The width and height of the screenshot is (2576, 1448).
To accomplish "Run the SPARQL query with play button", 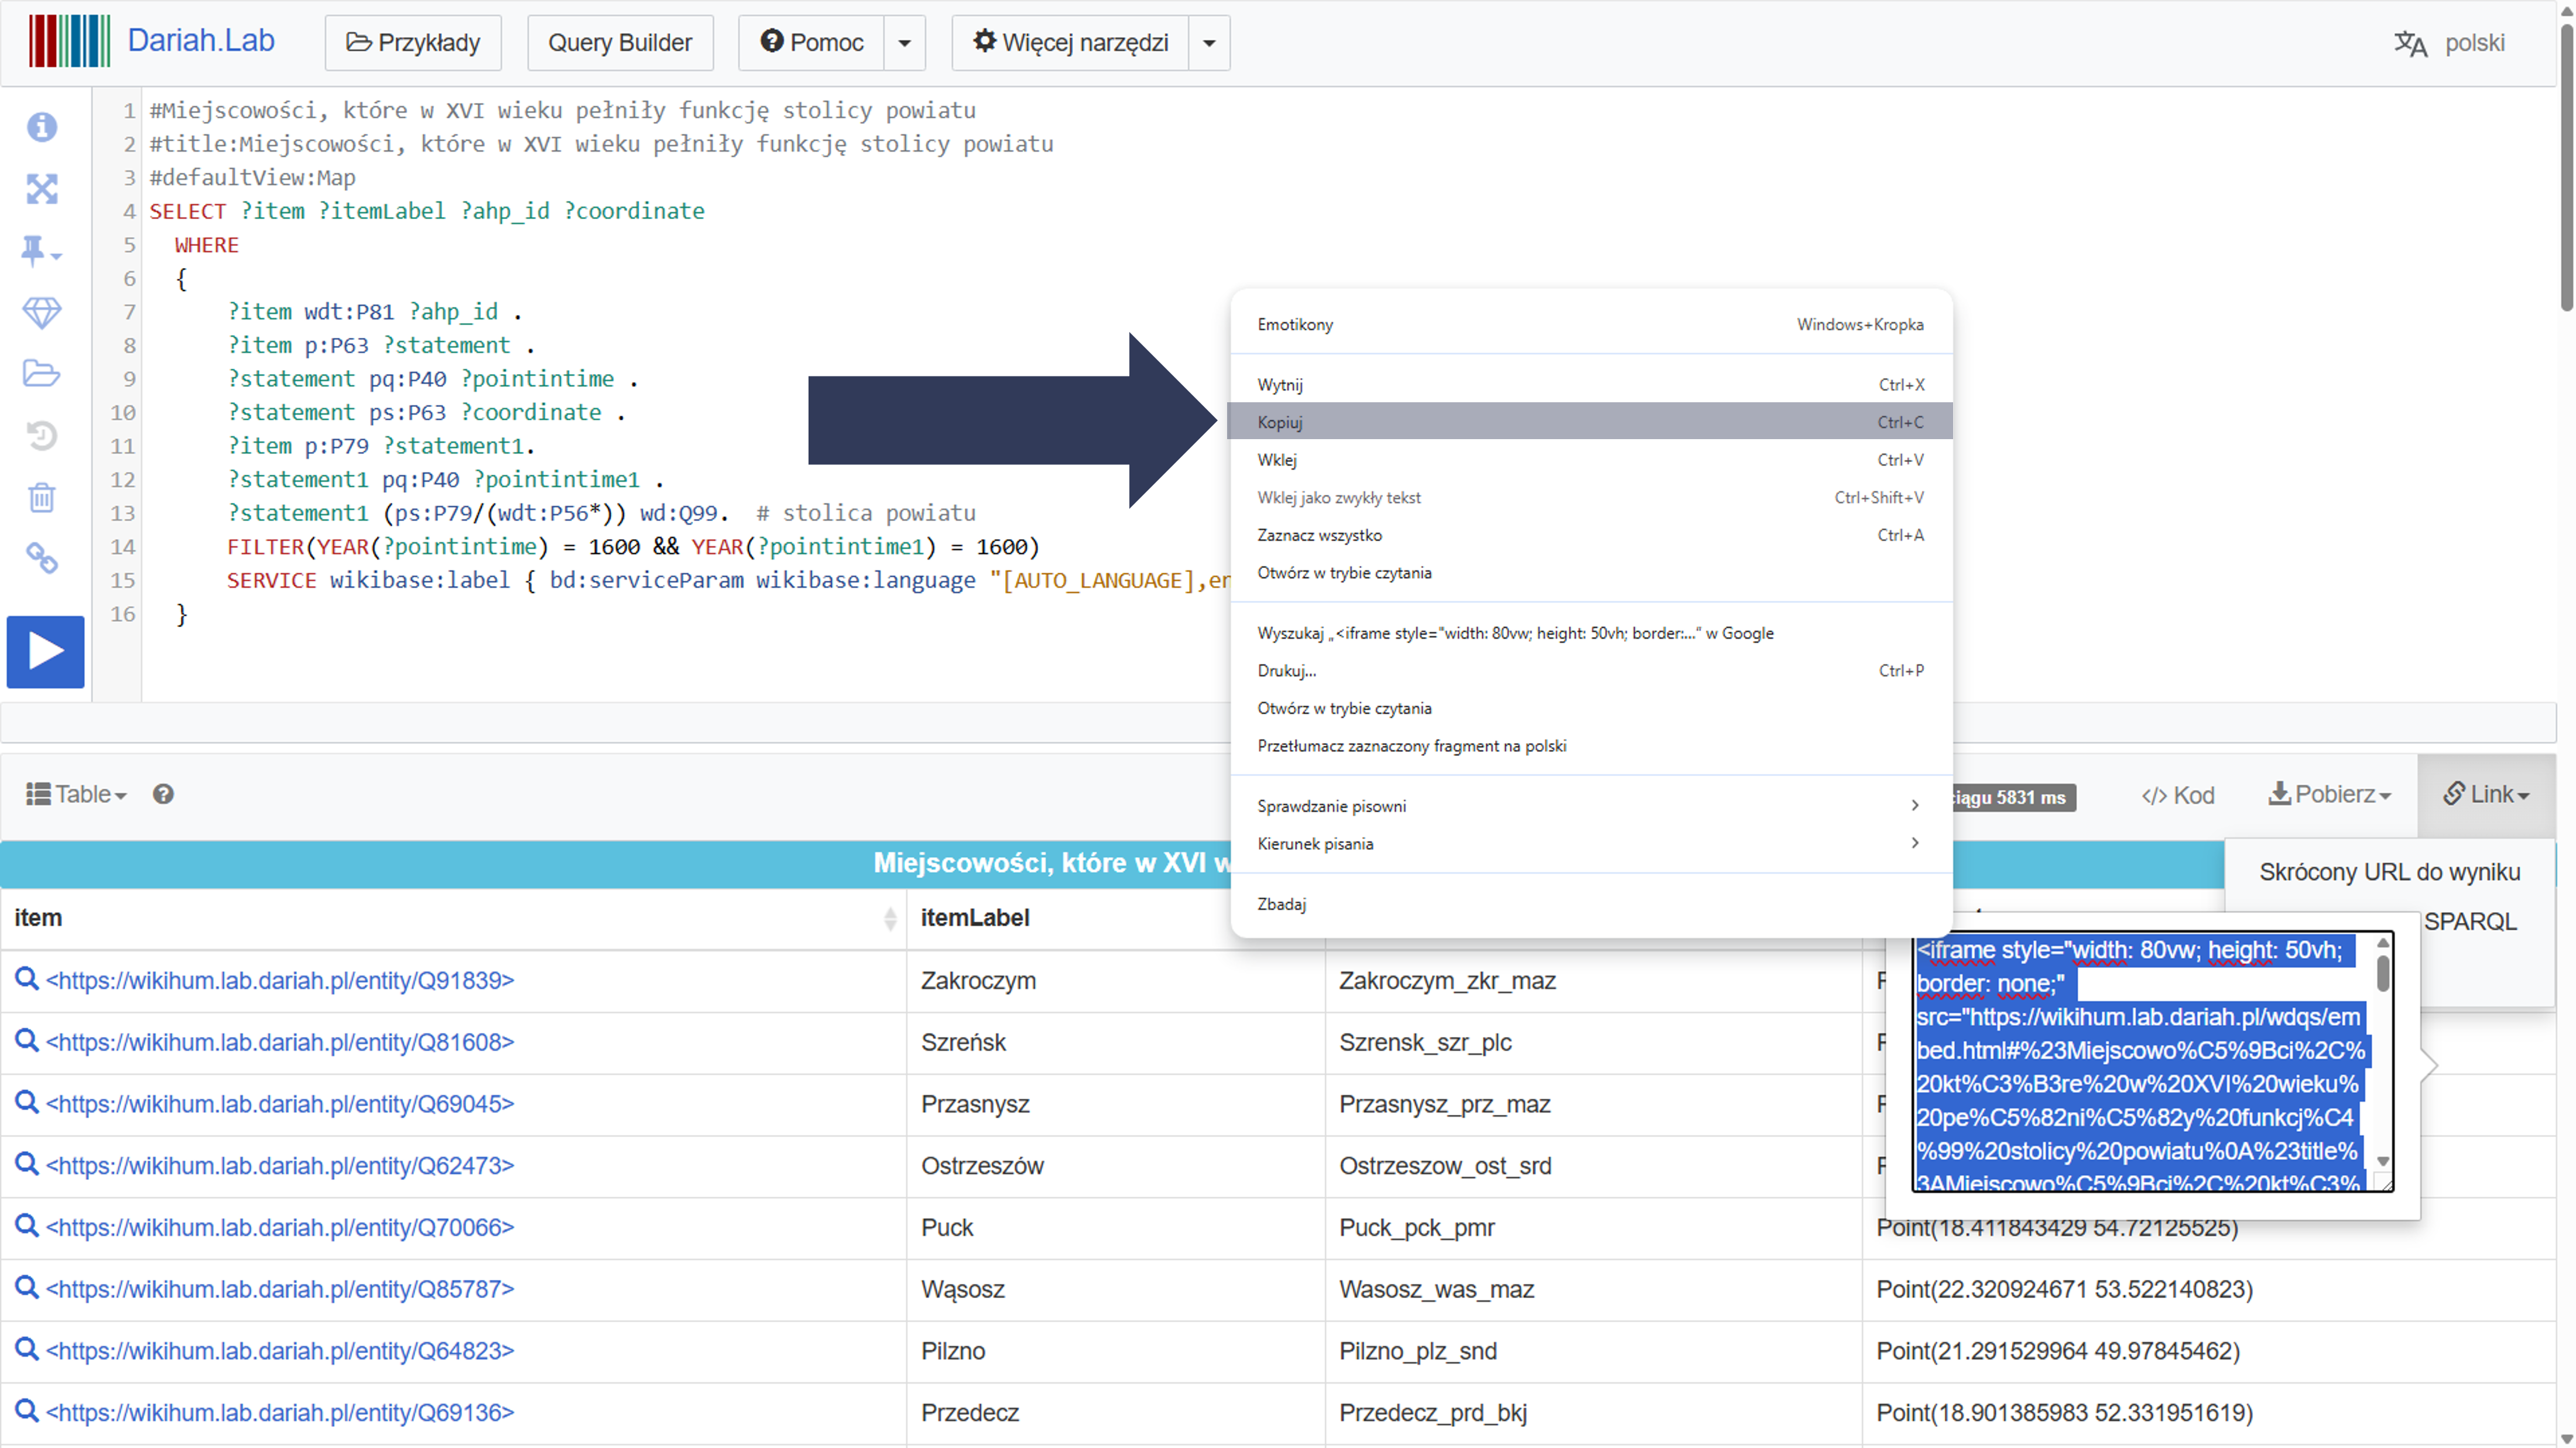I will tap(45, 651).
